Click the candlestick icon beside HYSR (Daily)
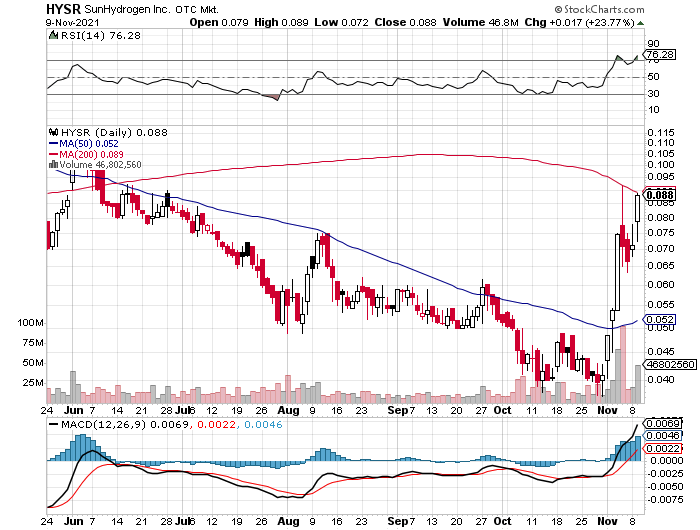 coord(54,132)
